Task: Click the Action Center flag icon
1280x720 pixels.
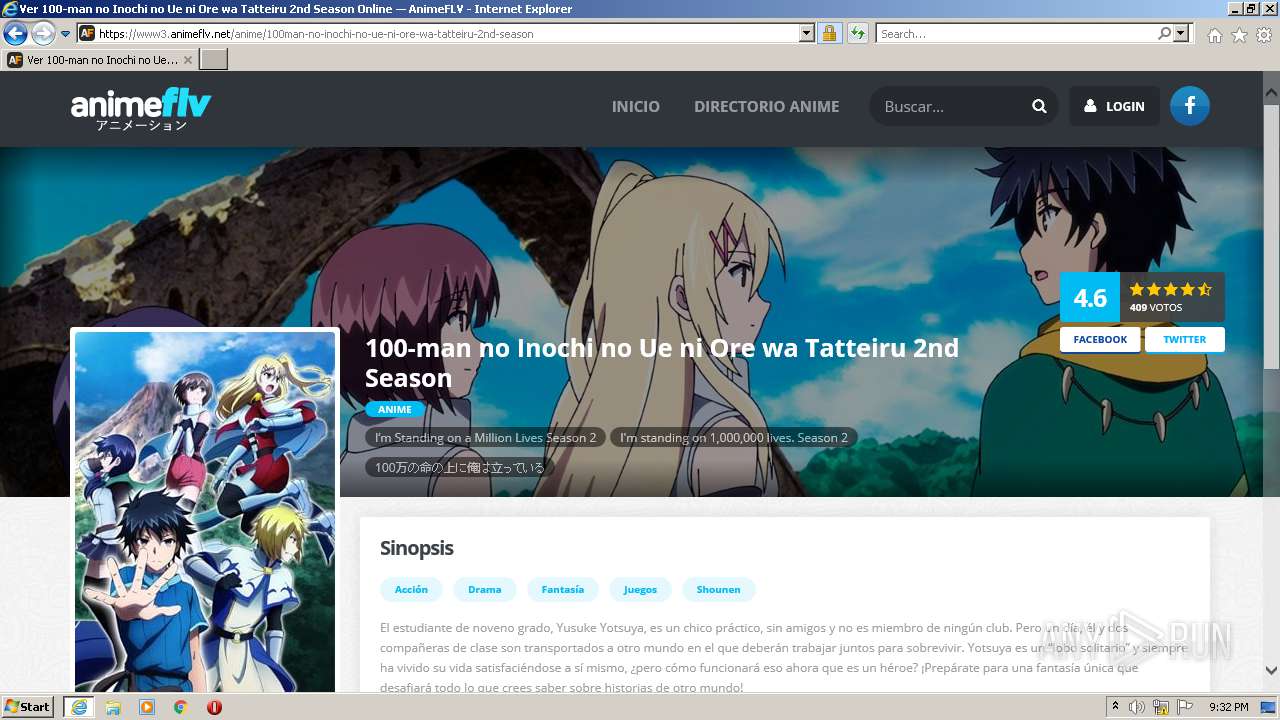Action: [x=1185, y=707]
